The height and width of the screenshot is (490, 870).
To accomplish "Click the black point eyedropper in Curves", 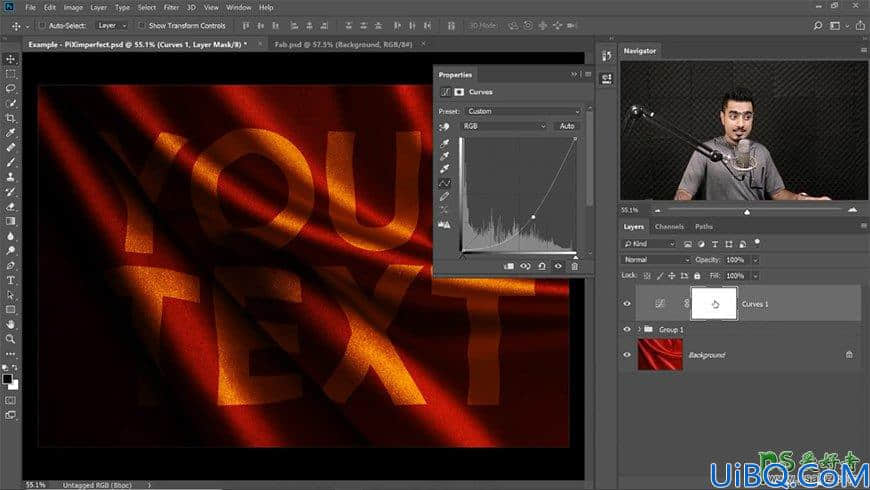I will 444,144.
